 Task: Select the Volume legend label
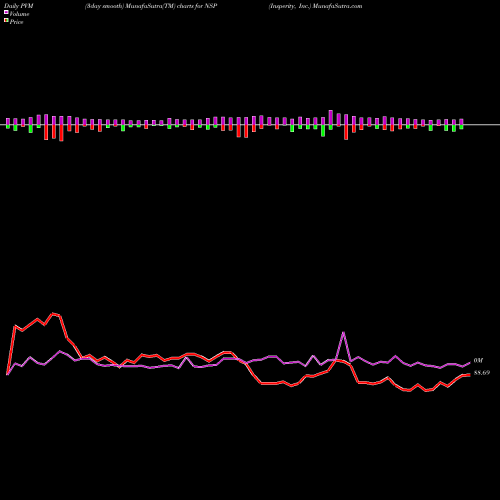pos(19,14)
